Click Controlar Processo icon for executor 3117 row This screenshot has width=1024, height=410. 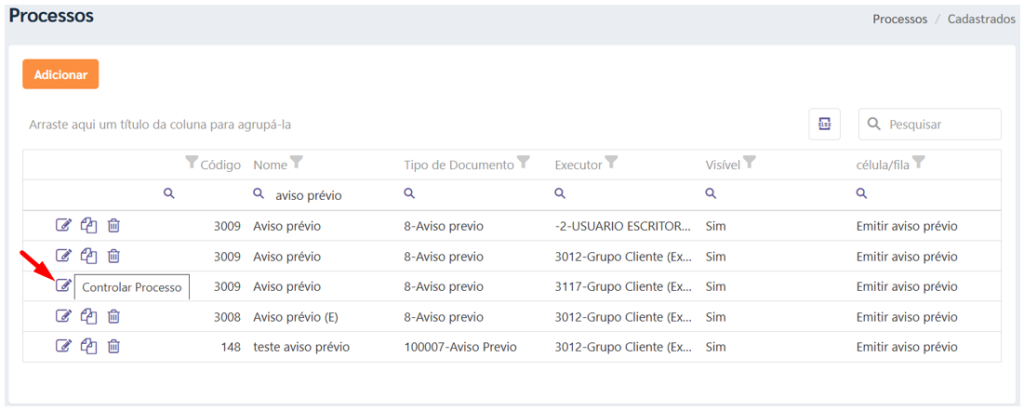pos(63,285)
